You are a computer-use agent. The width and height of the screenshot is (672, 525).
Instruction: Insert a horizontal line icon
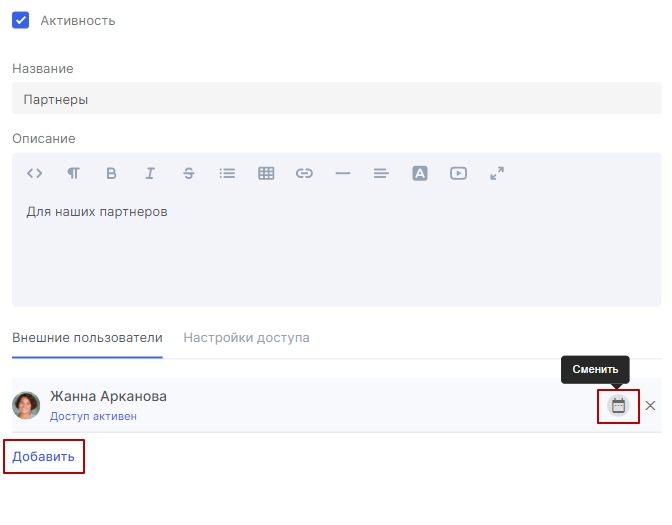(x=343, y=174)
